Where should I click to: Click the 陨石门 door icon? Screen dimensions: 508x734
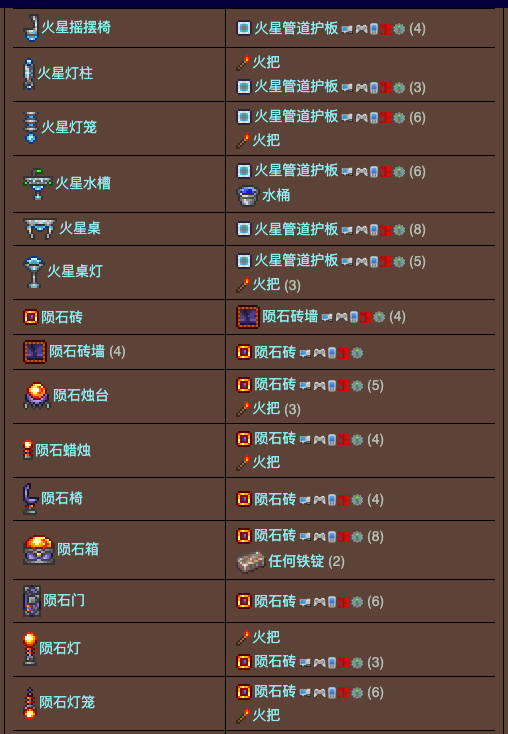[x=32, y=601]
